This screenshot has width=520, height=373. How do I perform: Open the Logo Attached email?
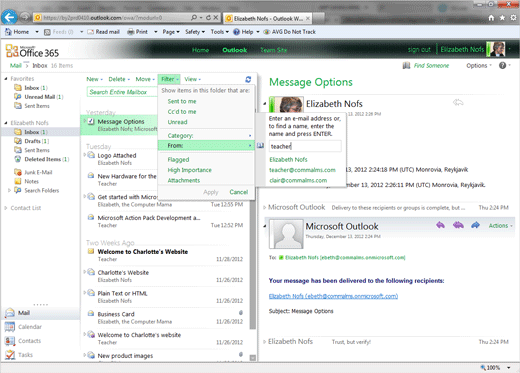click(120, 159)
